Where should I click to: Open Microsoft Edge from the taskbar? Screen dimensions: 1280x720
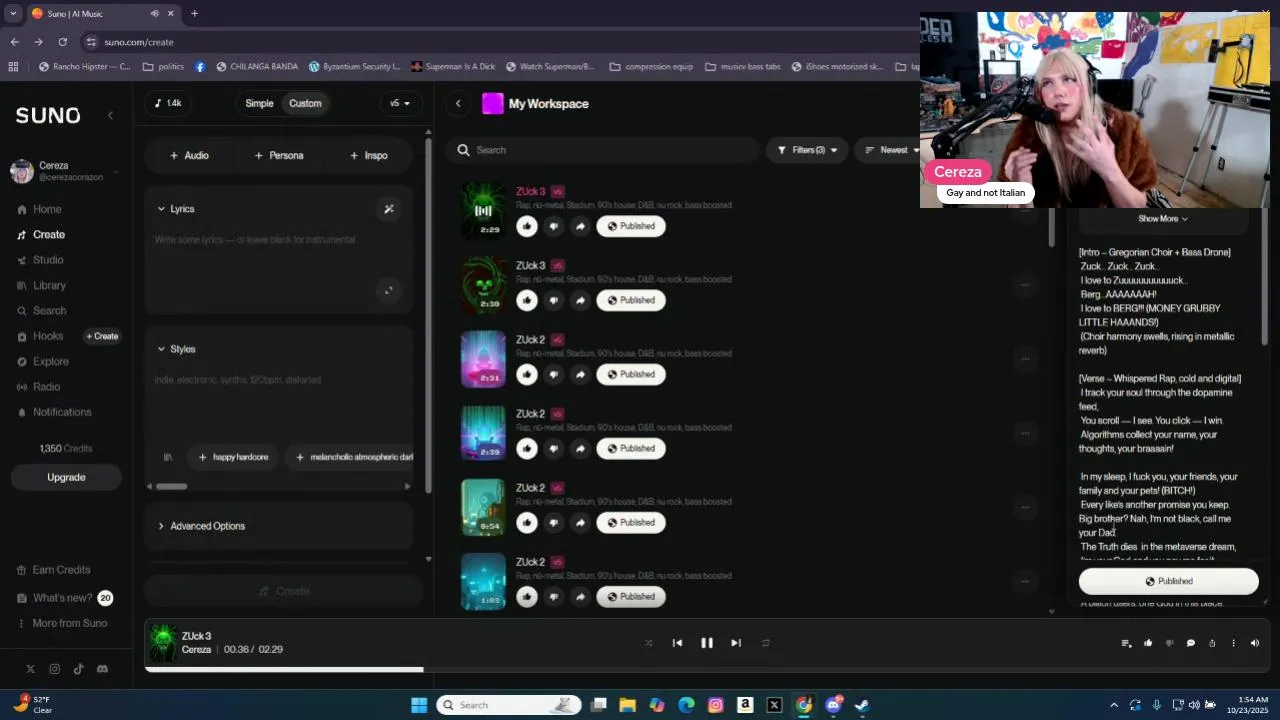point(686,705)
